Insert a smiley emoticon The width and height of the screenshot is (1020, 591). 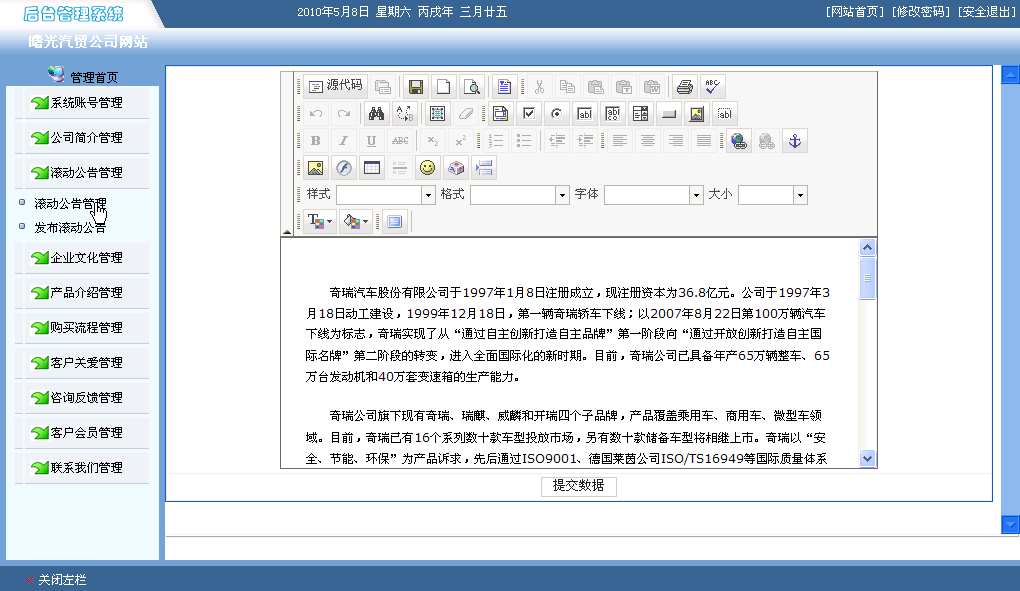(427, 168)
